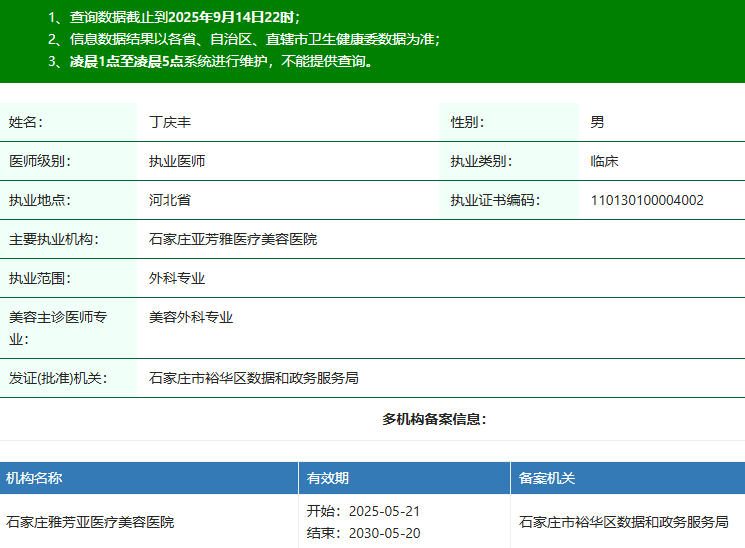Click the 临床 practice category value

pos(604,161)
